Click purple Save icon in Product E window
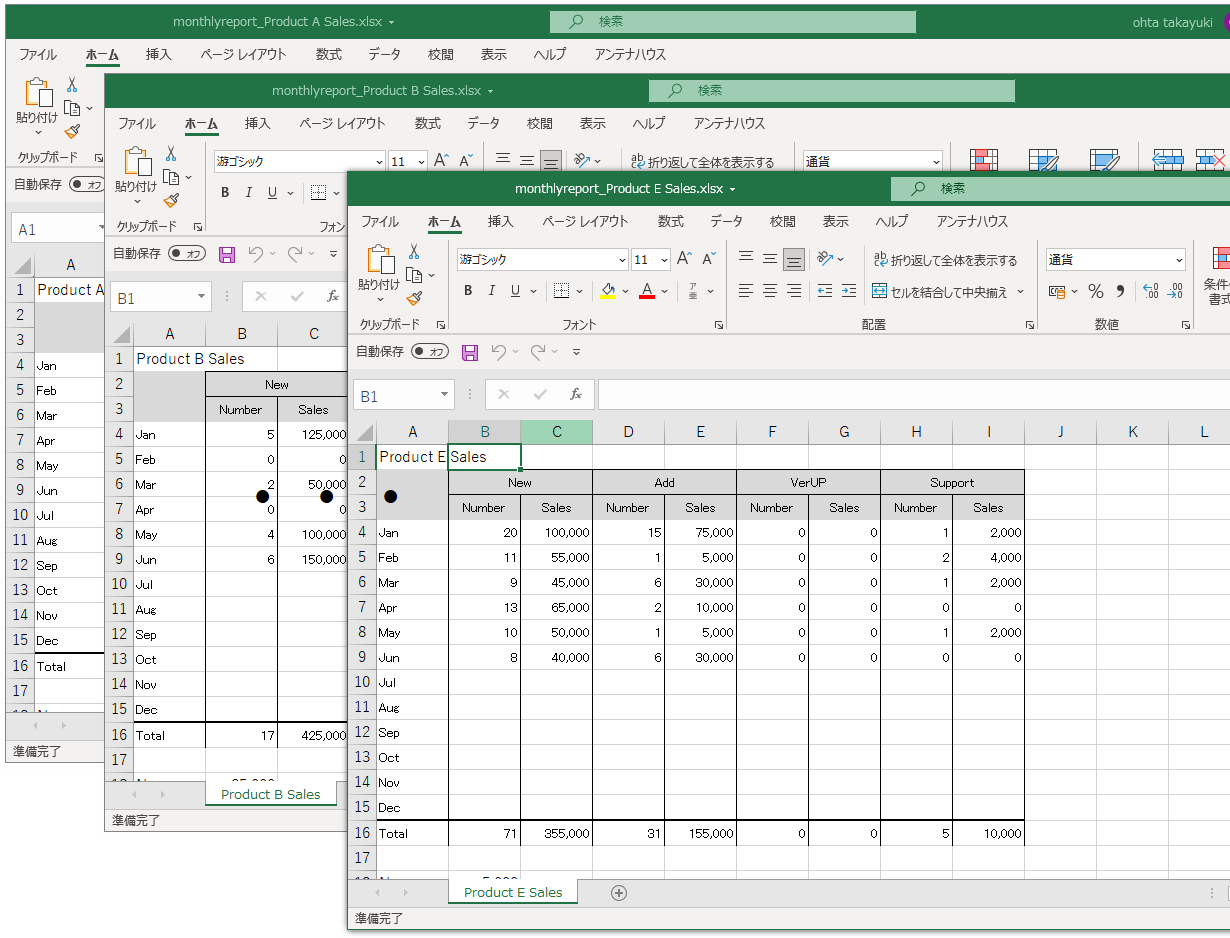The width and height of the screenshot is (1230, 938). [x=470, y=352]
